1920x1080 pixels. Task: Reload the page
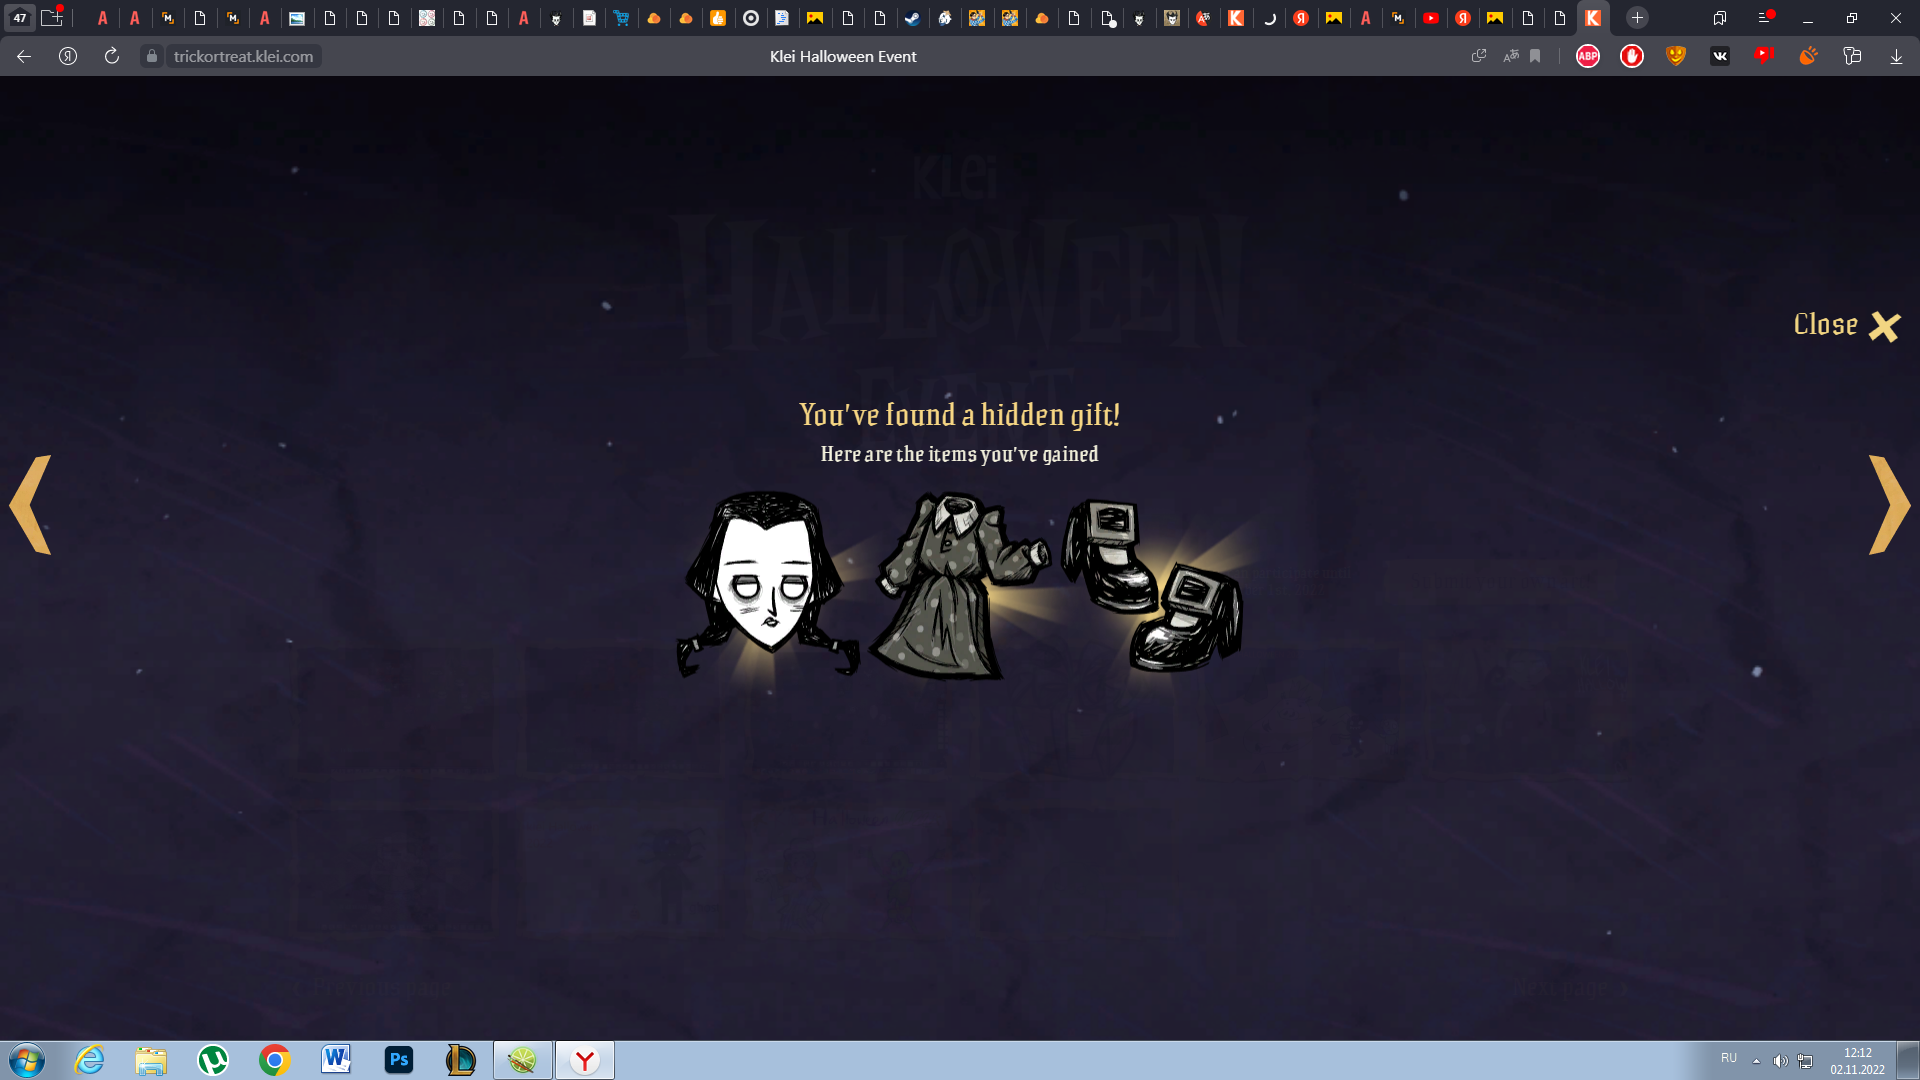(112, 56)
